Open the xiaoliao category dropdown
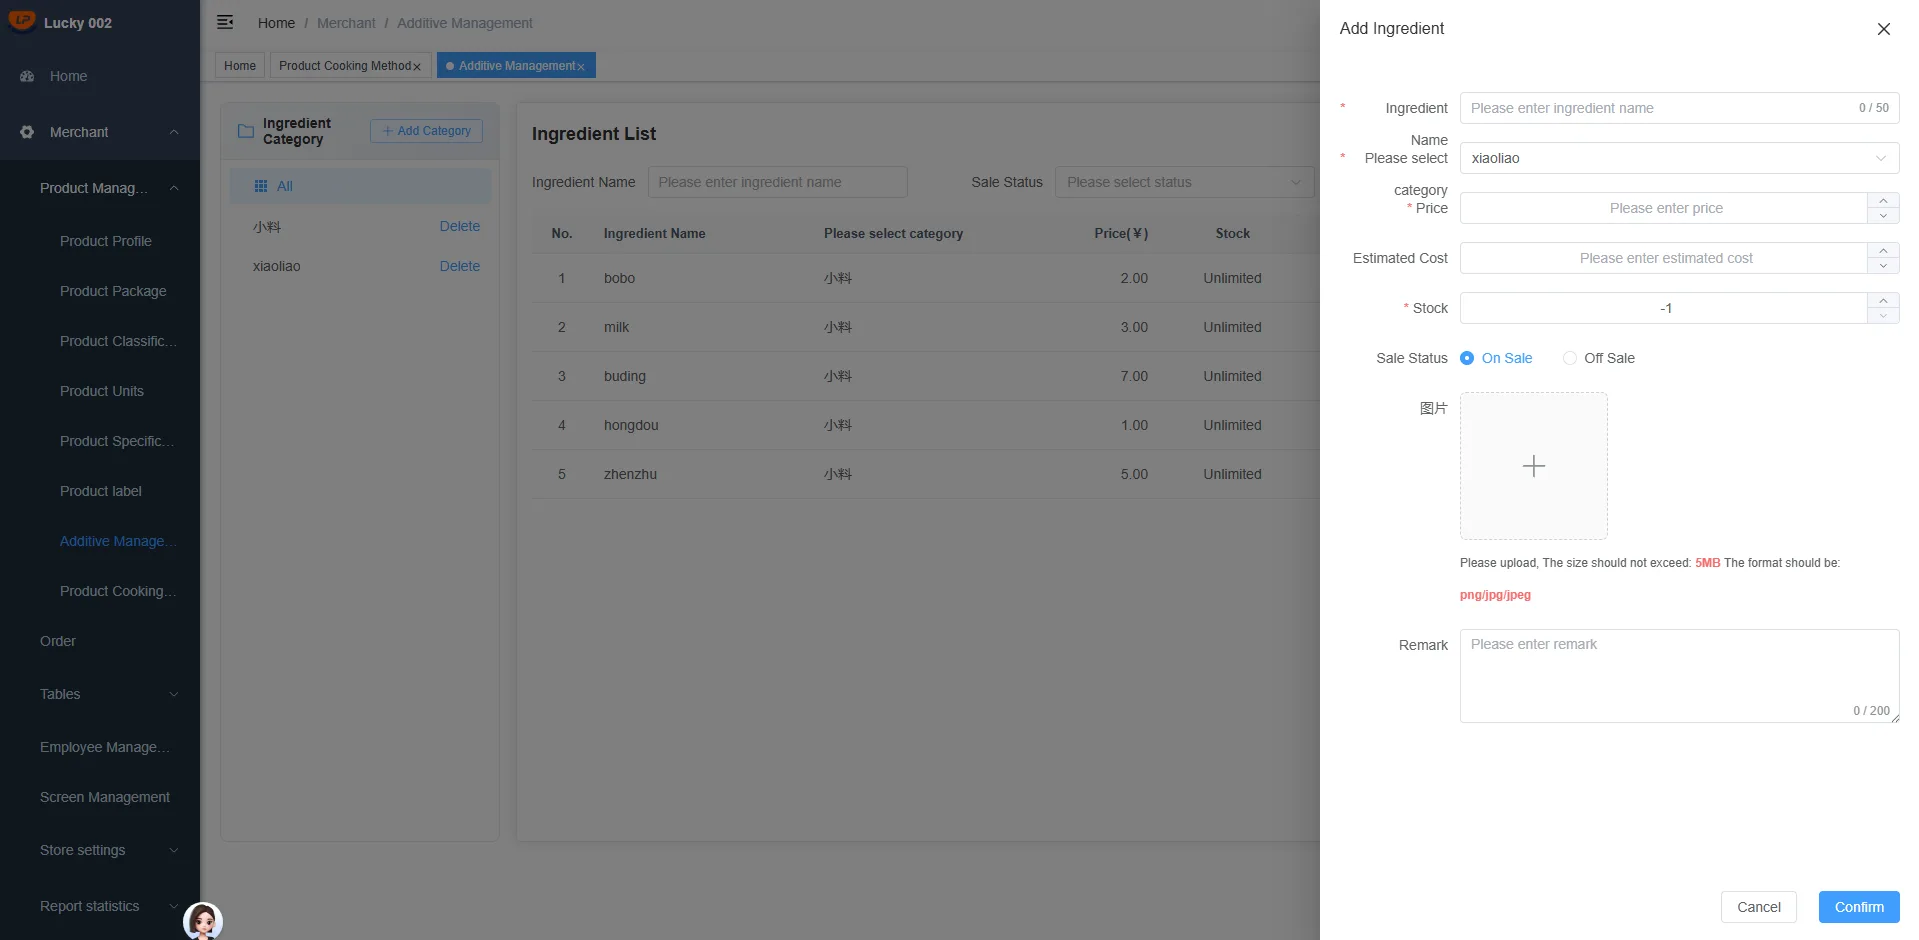1919x940 pixels. click(x=1679, y=158)
